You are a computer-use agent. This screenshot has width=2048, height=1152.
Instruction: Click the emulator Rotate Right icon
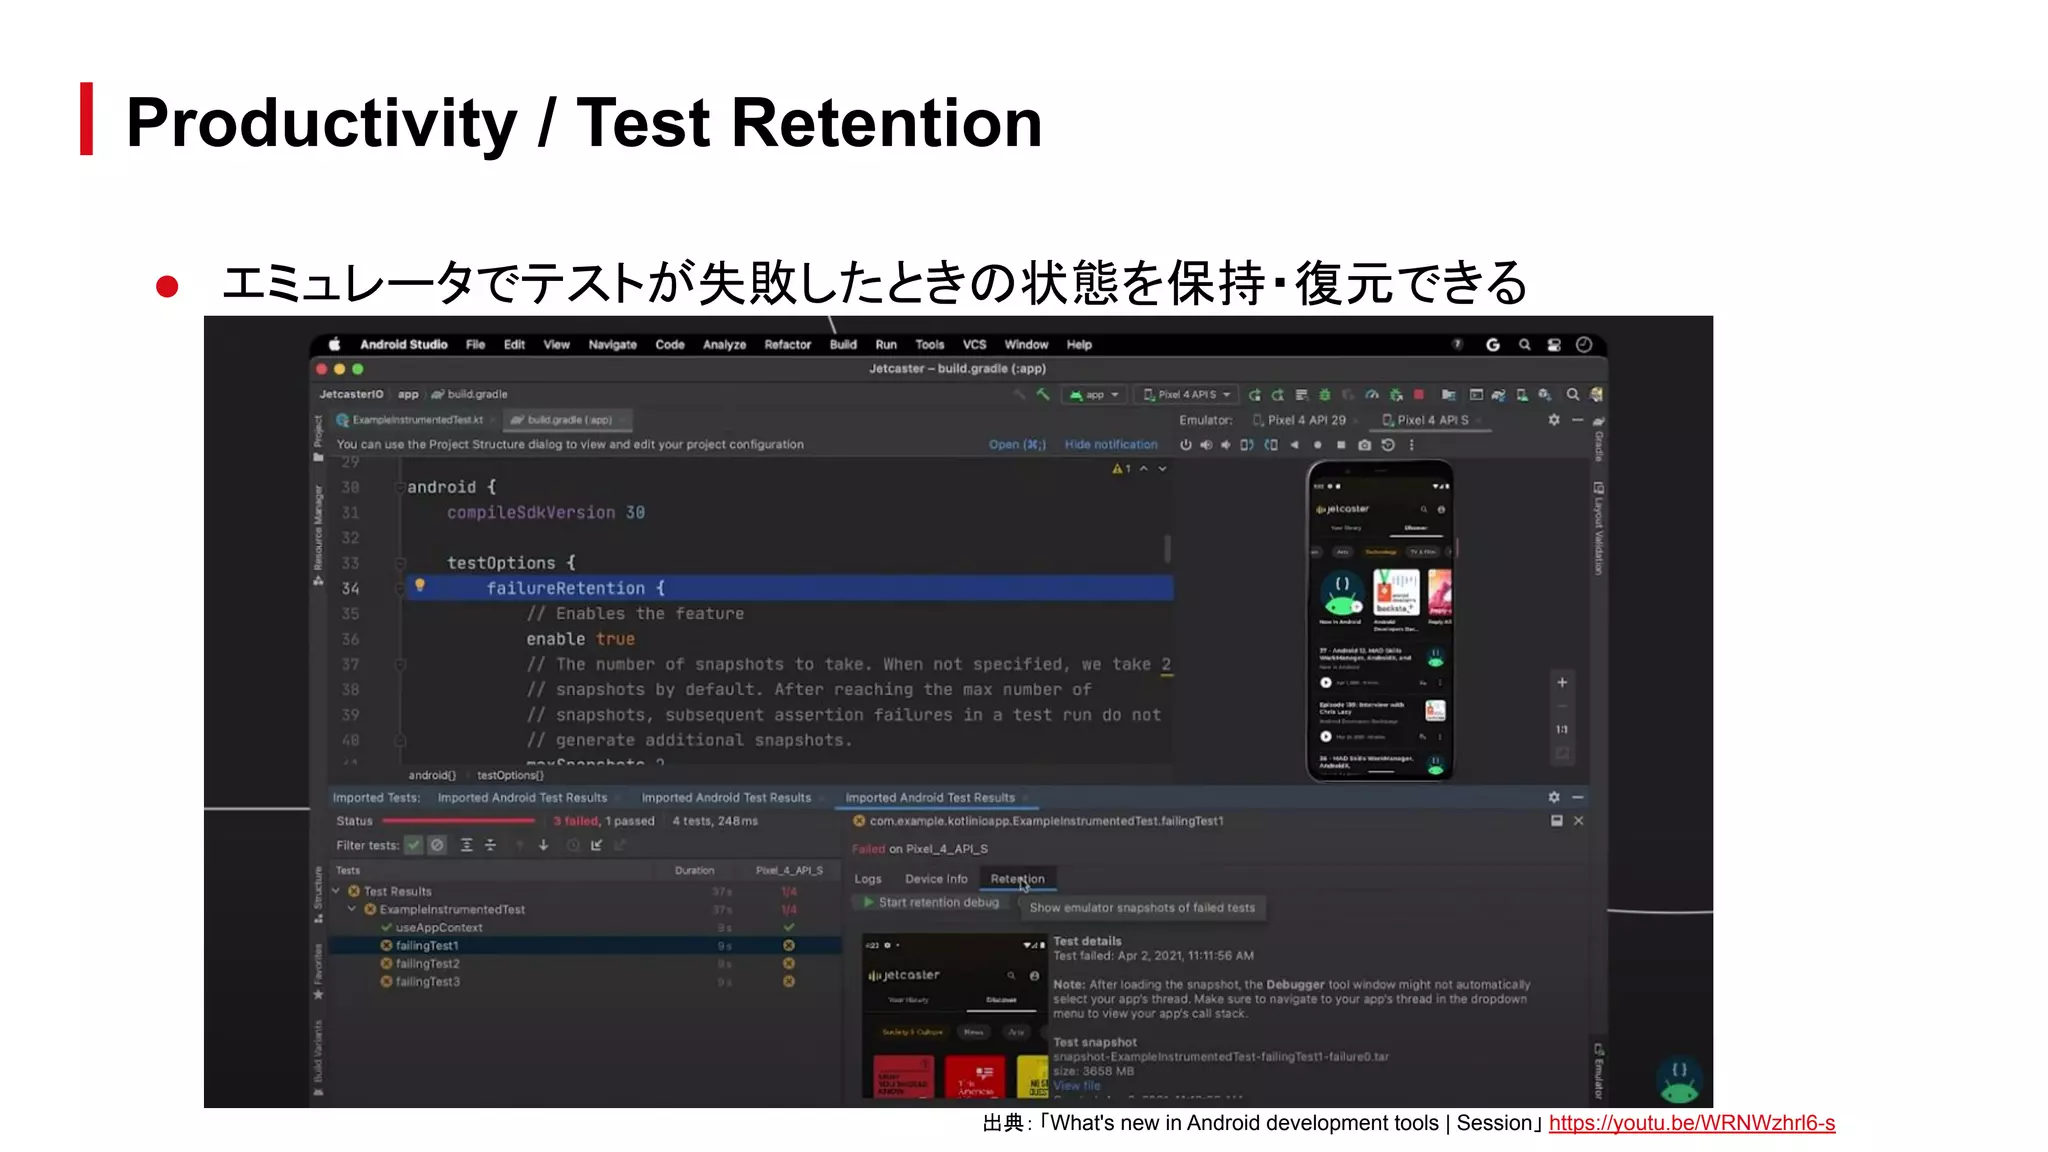1271,445
